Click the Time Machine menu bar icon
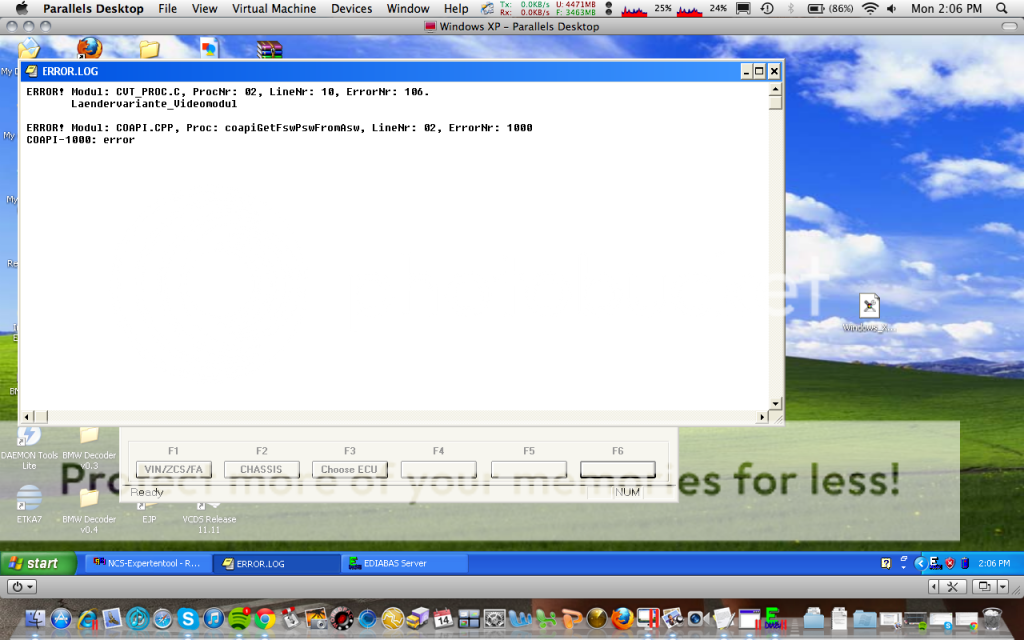Image resolution: width=1024 pixels, height=640 pixels. [766, 9]
